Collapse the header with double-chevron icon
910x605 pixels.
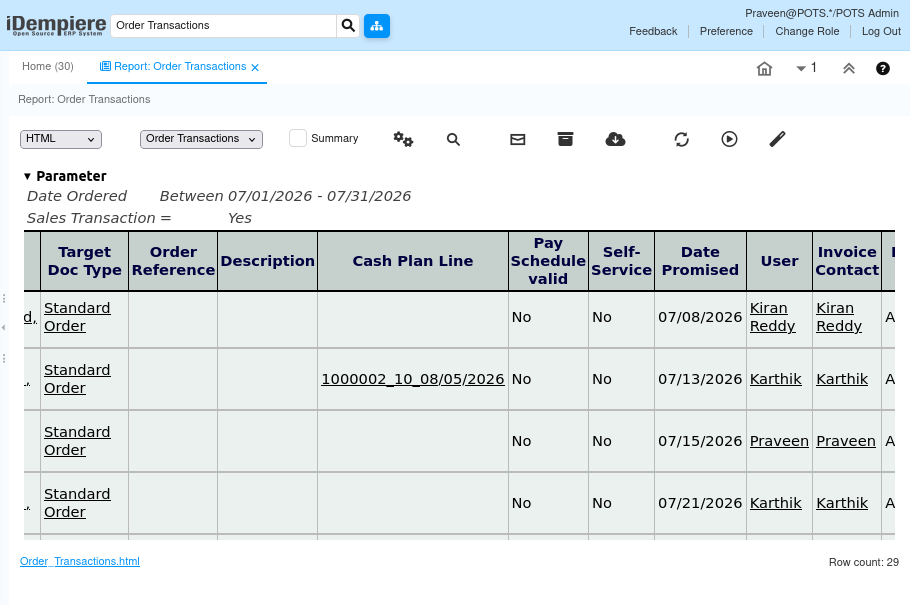[848, 69]
